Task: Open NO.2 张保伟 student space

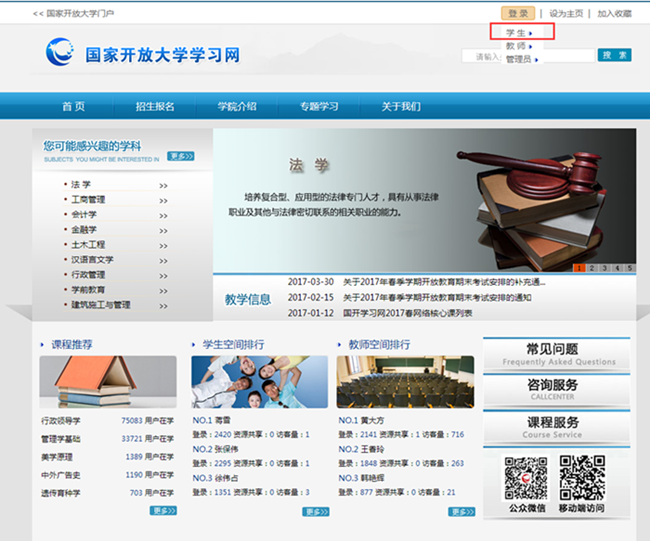Action: coord(215,449)
